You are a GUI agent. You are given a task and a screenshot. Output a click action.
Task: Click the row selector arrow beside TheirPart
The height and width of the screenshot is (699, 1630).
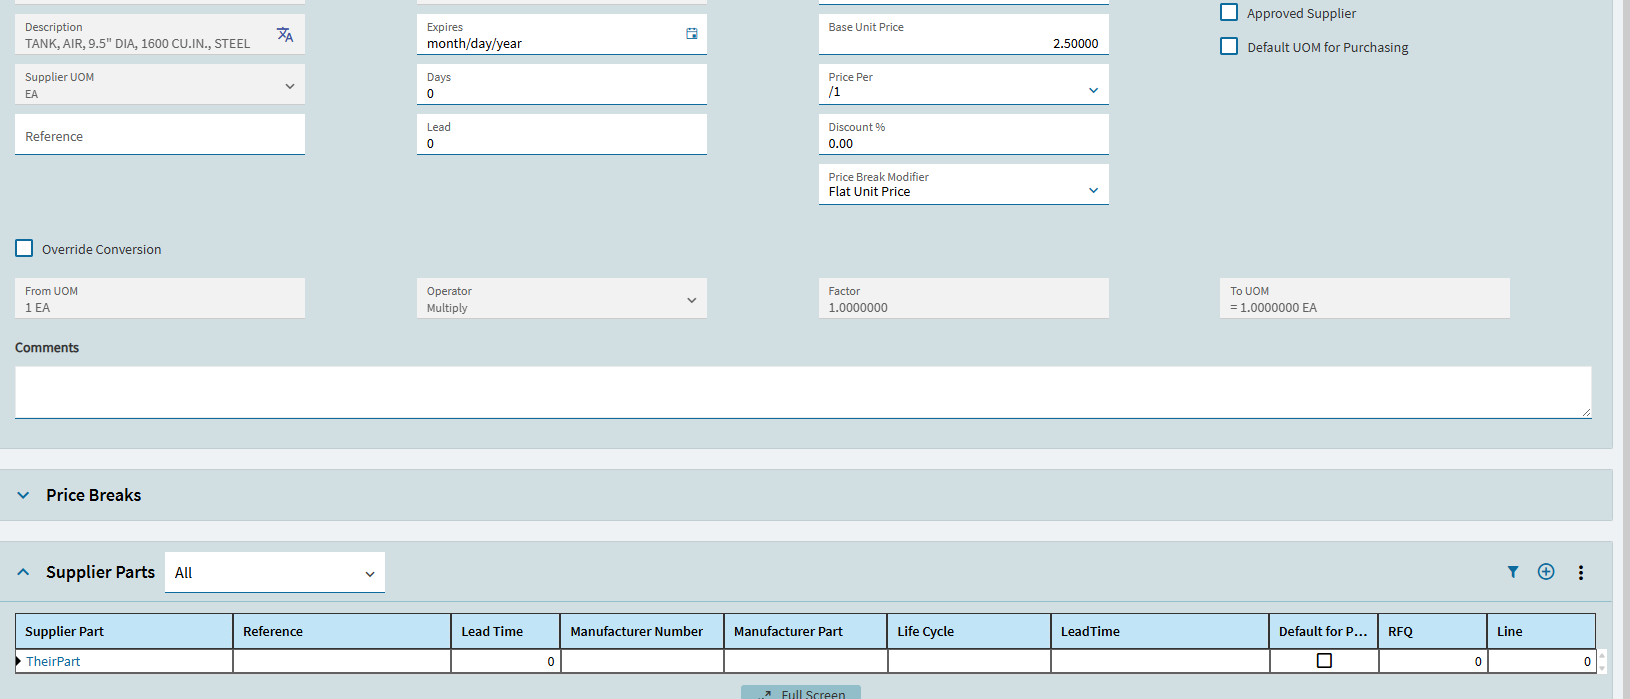tap(19, 661)
